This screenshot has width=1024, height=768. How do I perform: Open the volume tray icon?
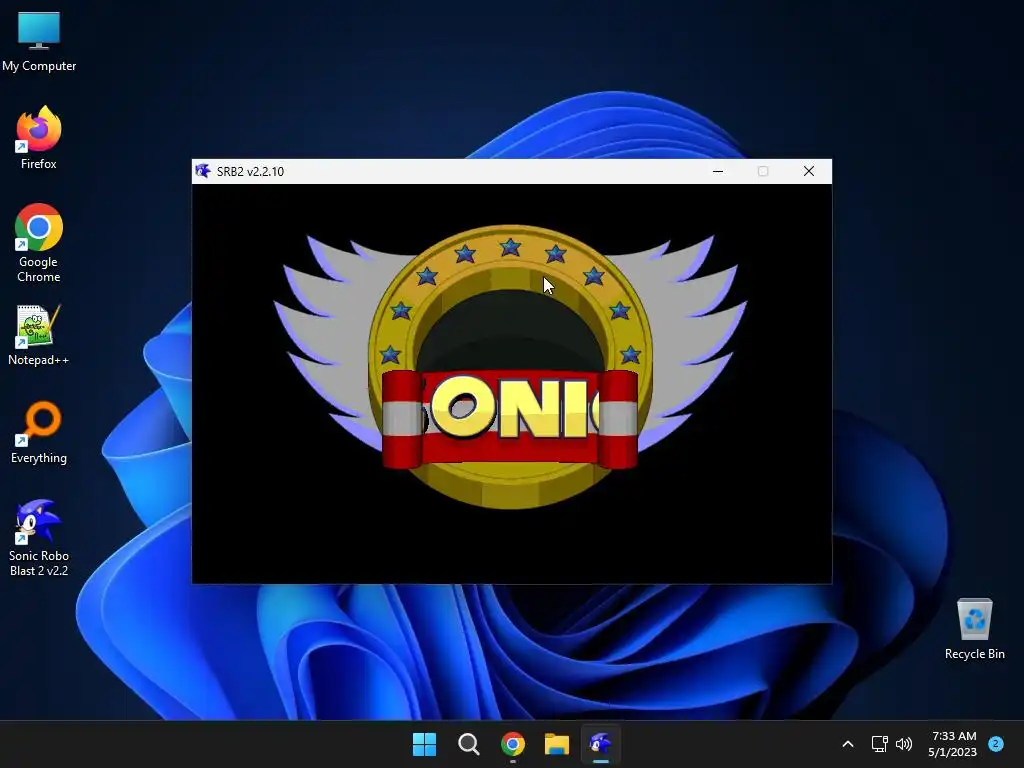(x=904, y=744)
